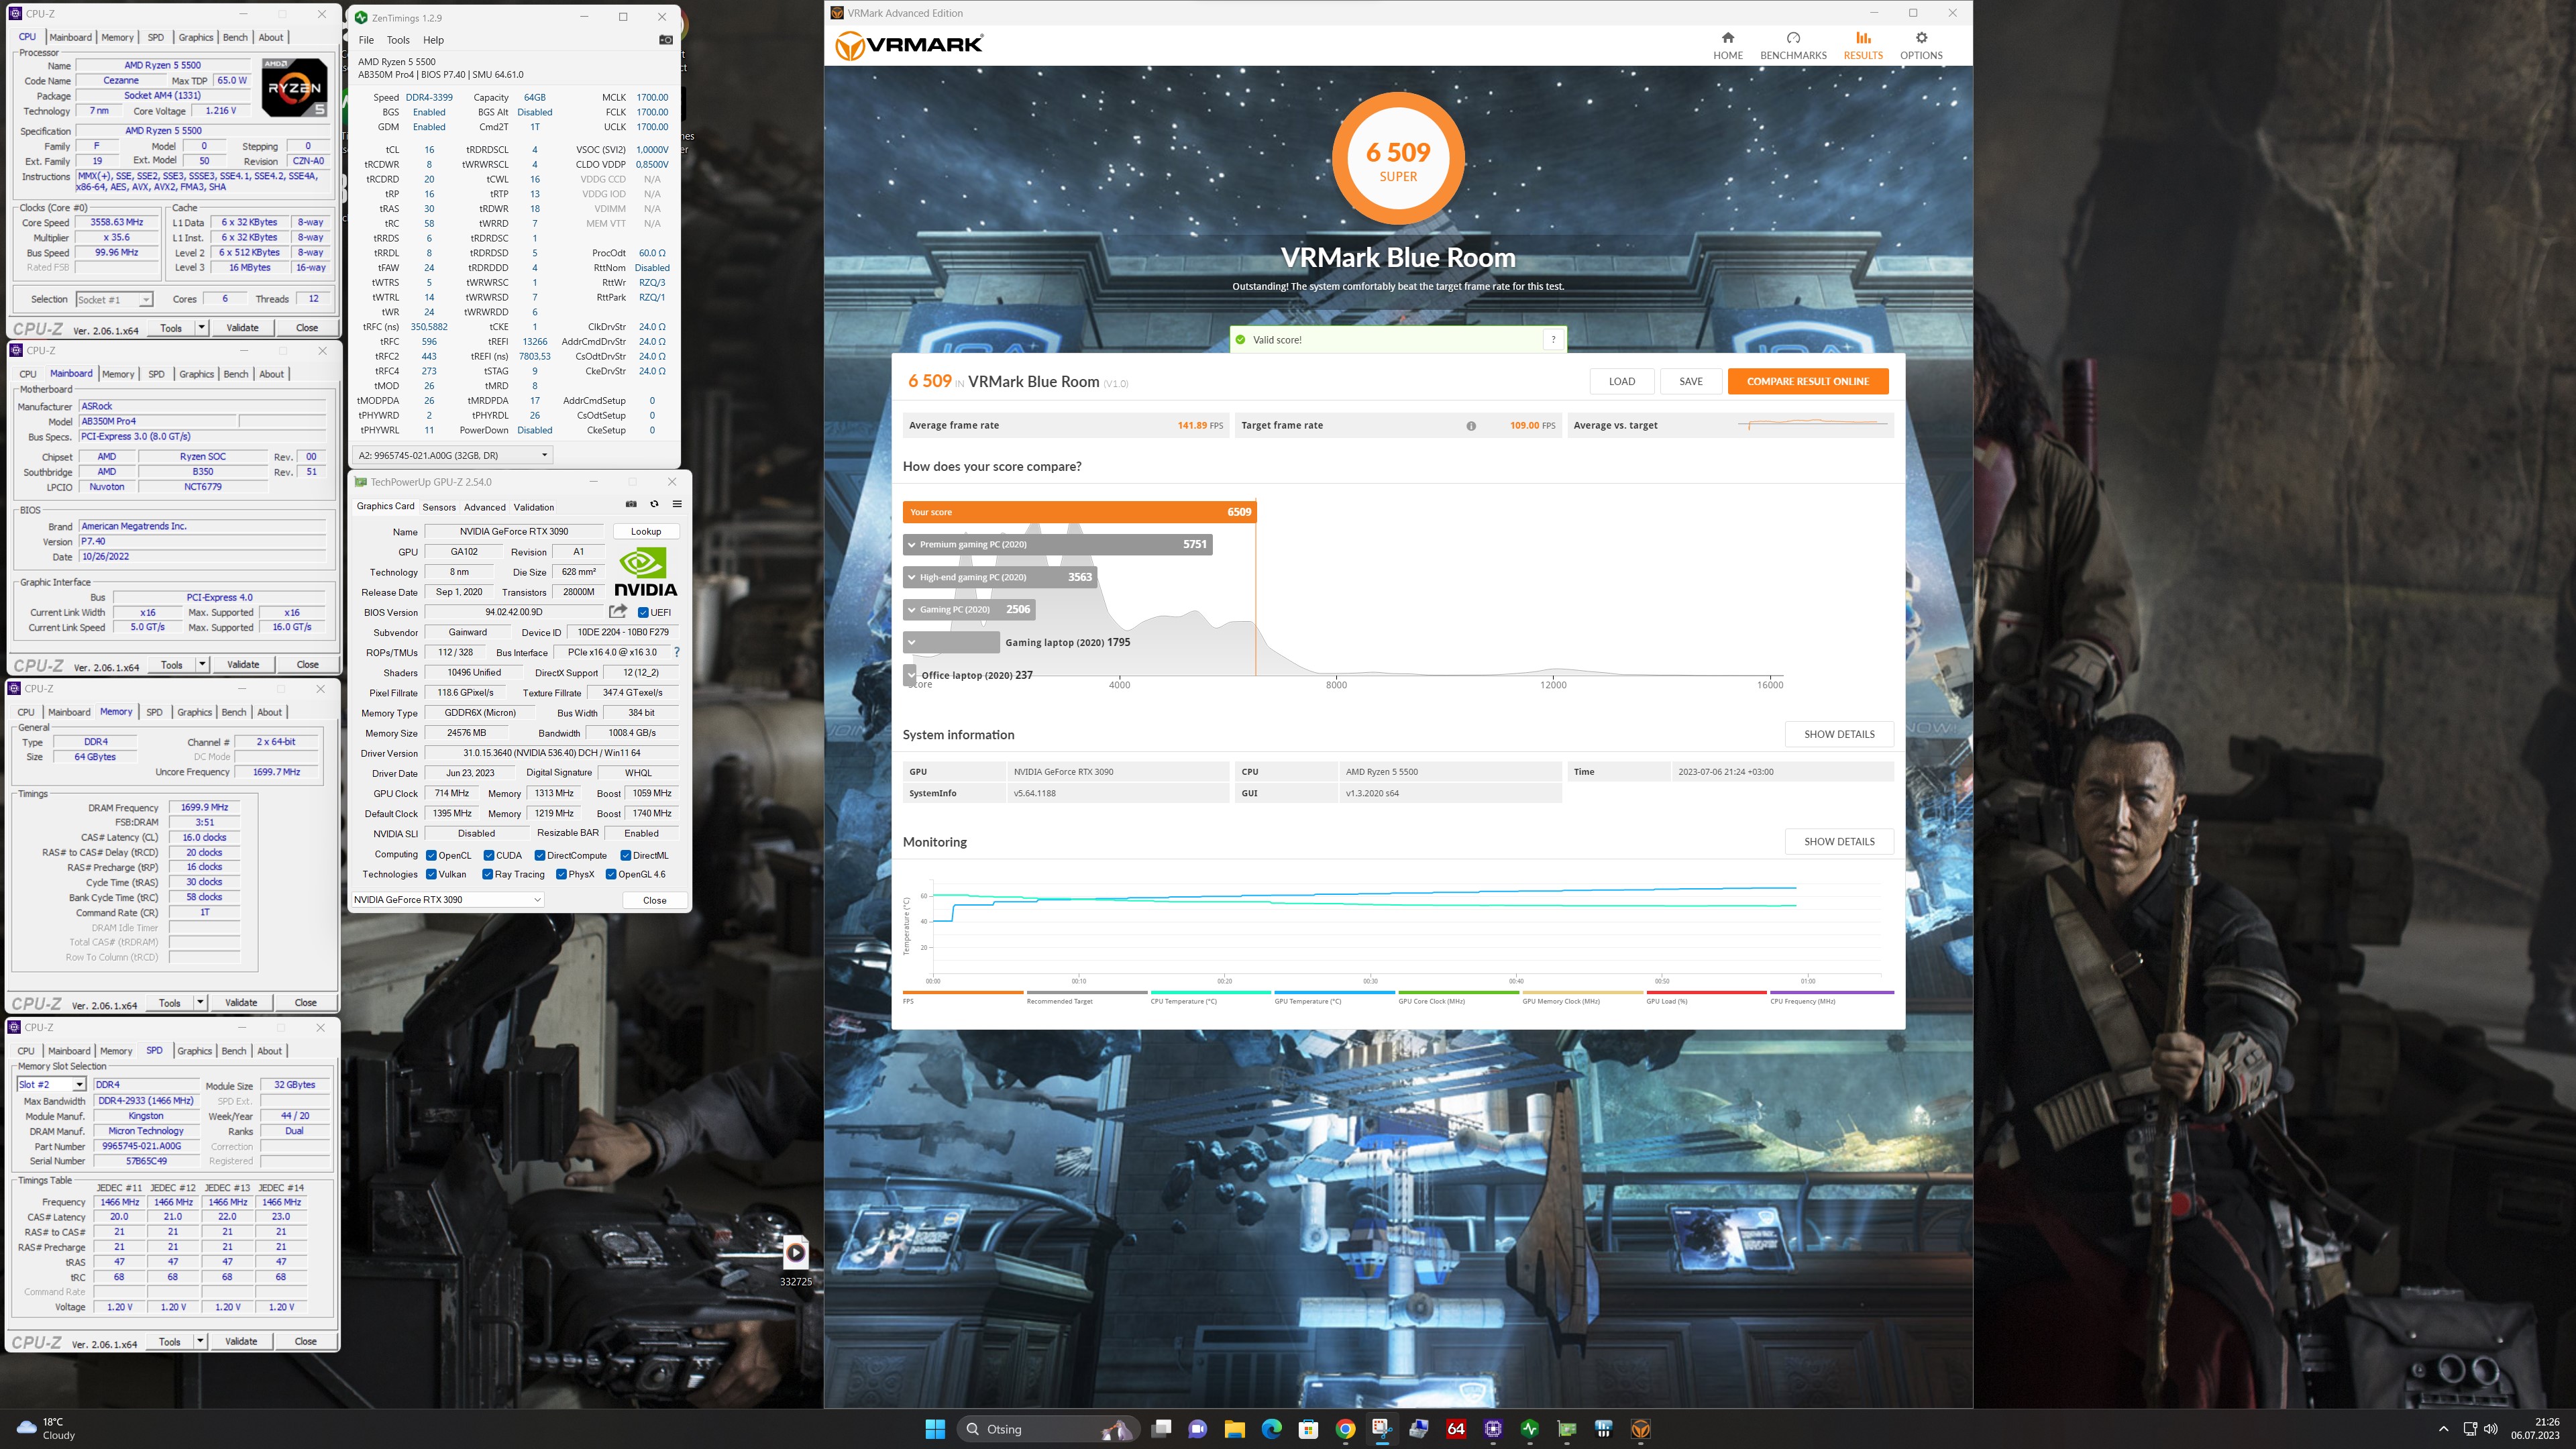This screenshot has width=2576, height=1449.
Task: Switch to the Advanced tab in GPU-Z
Action: tap(485, 508)
